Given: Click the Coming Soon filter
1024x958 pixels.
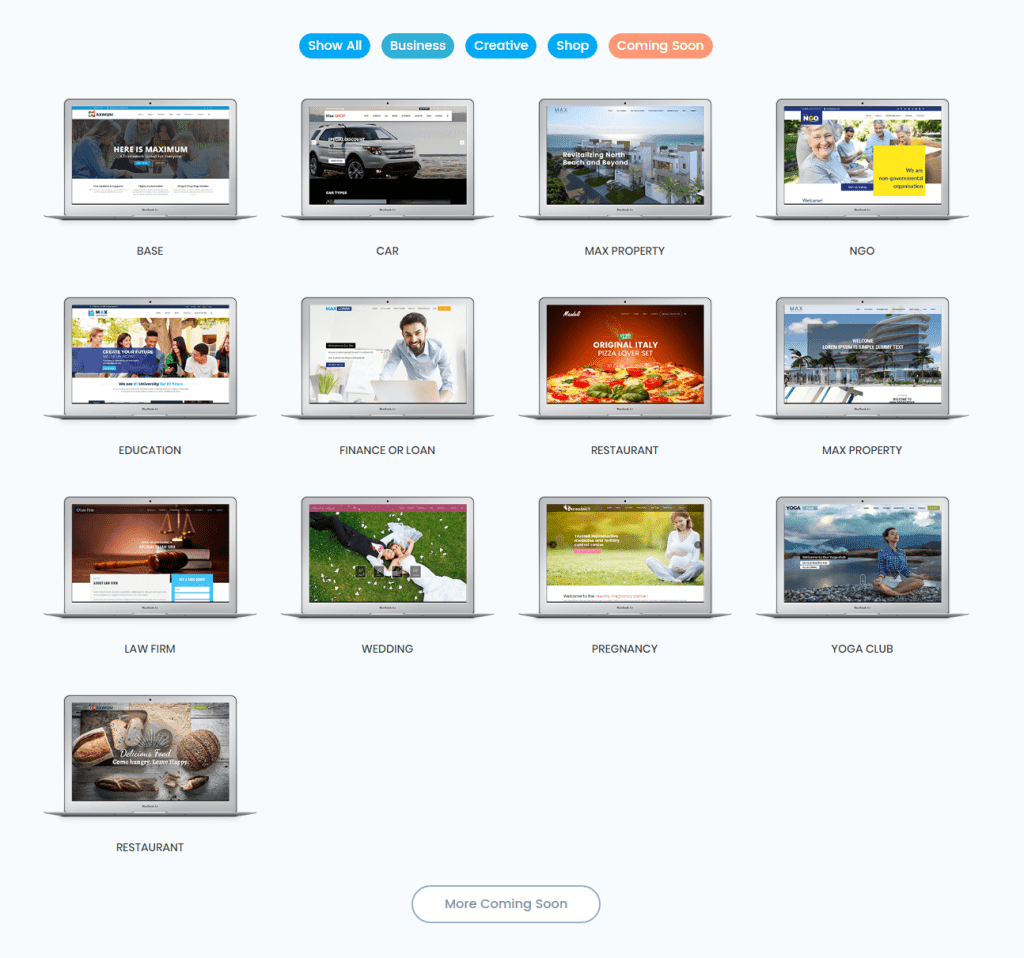Looking at the screenshot, I should [660, 45].
